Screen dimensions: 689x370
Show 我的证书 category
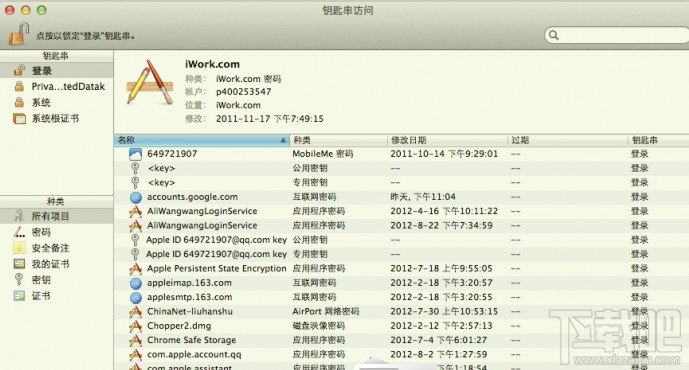(x=57, y=264)
